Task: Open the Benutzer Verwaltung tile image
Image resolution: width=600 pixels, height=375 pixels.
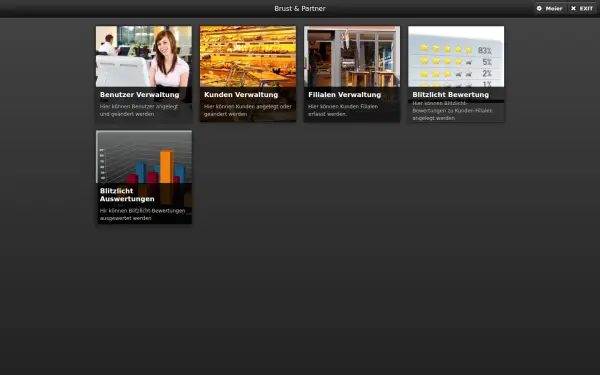Action: (x=144, y=57)
